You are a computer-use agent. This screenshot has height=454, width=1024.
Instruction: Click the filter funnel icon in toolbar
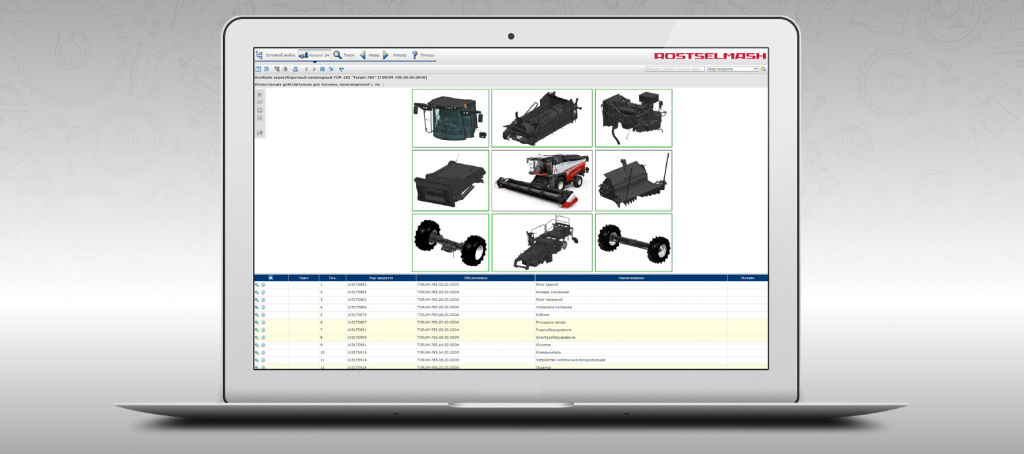341,69
